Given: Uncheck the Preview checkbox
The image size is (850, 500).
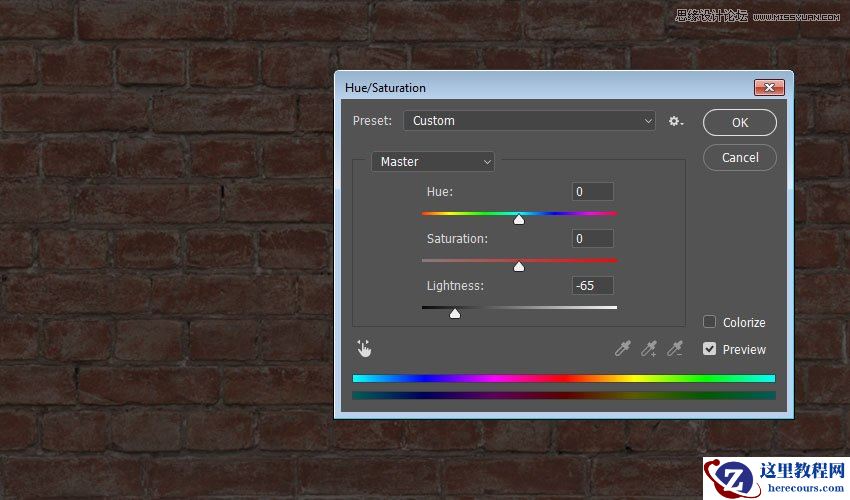Looking at the screenshot, I should (709, 349).
